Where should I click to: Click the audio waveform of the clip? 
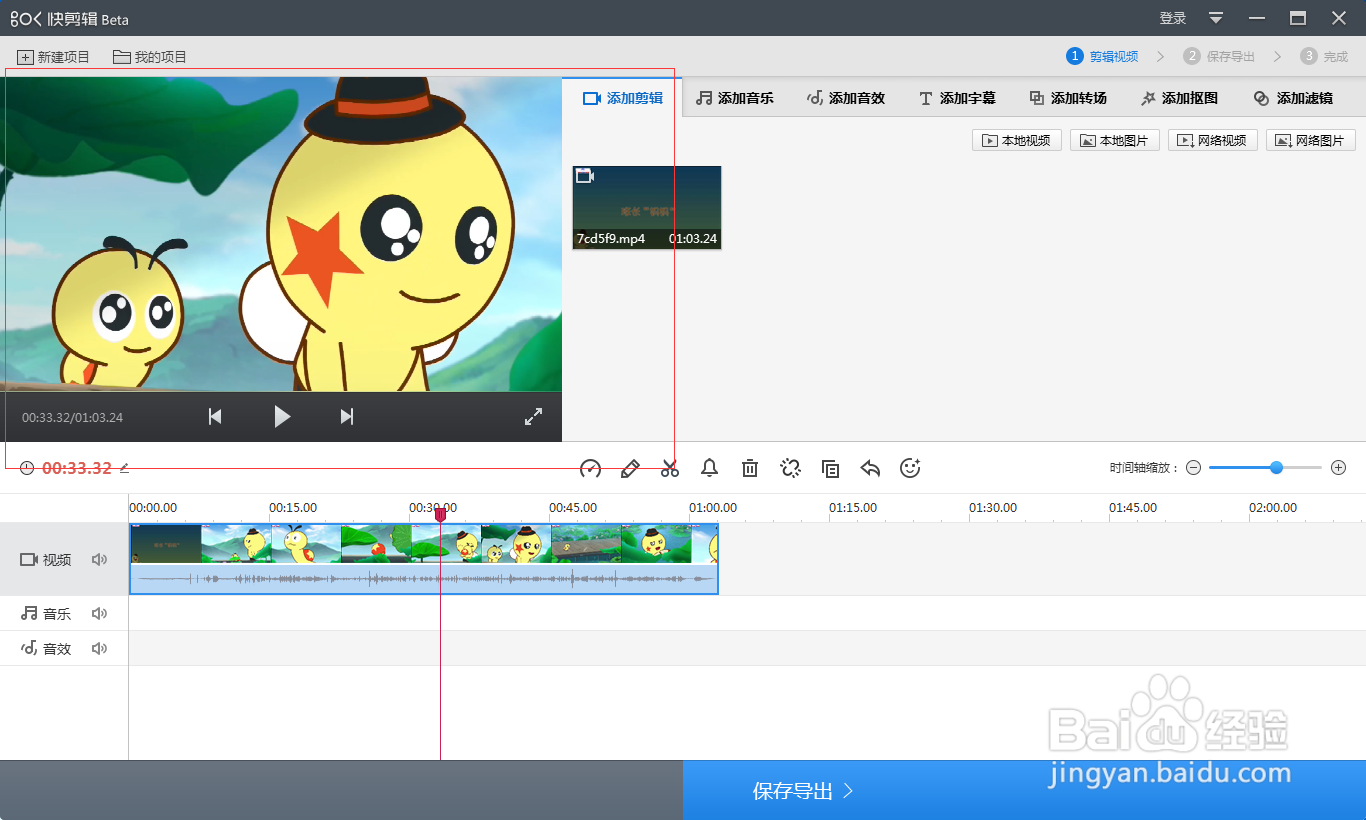[x=424, y=579]
